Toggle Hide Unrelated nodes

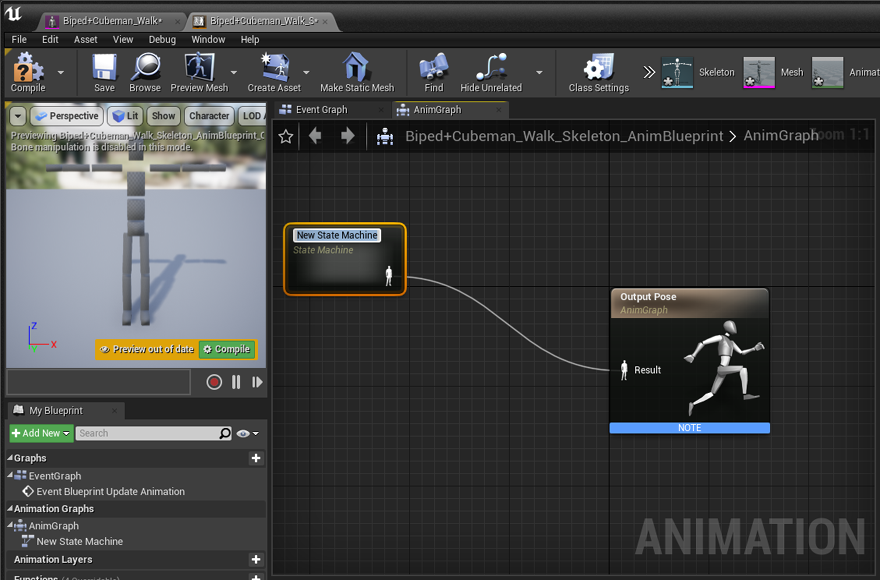pyautogui.click(x=491, y=72)
